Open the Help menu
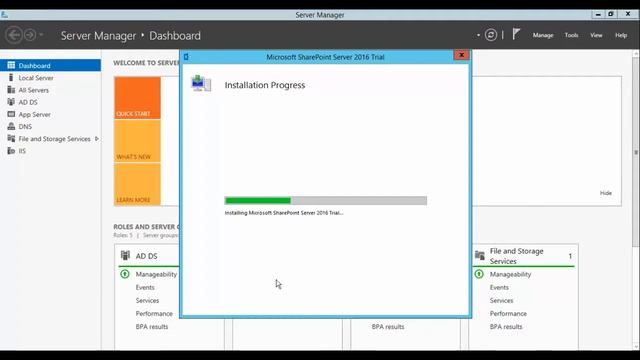640x360 pixels. pyautogui.click(x=621, y=36)
